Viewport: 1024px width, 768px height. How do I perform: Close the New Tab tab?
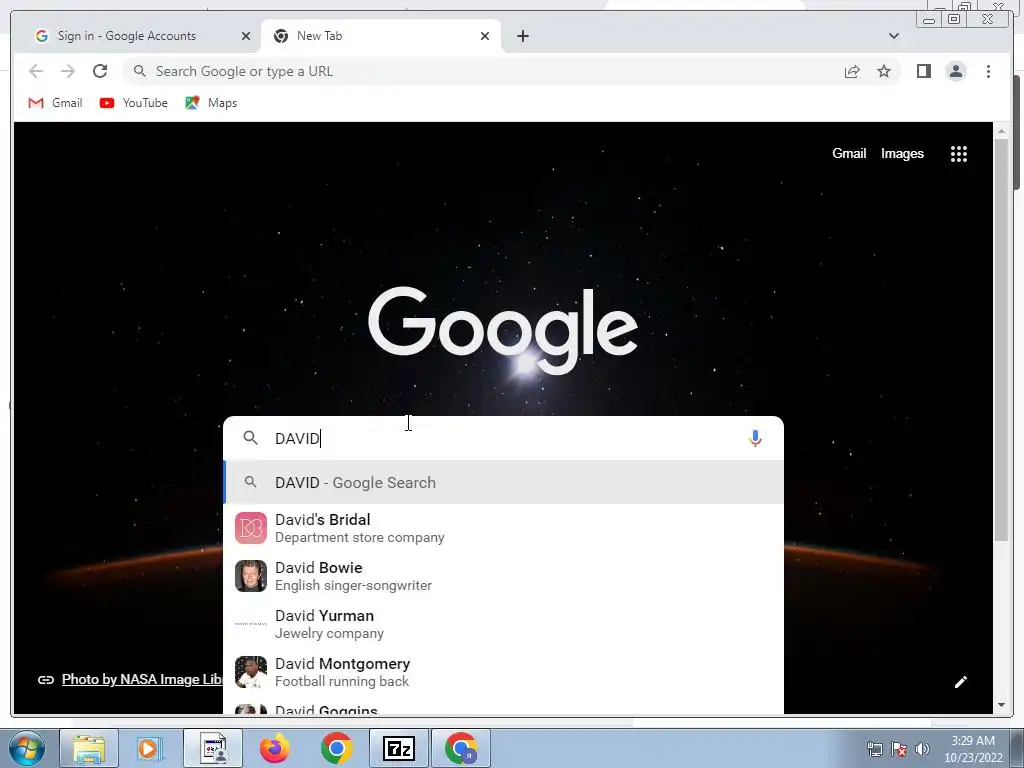(x=485, y=36)
